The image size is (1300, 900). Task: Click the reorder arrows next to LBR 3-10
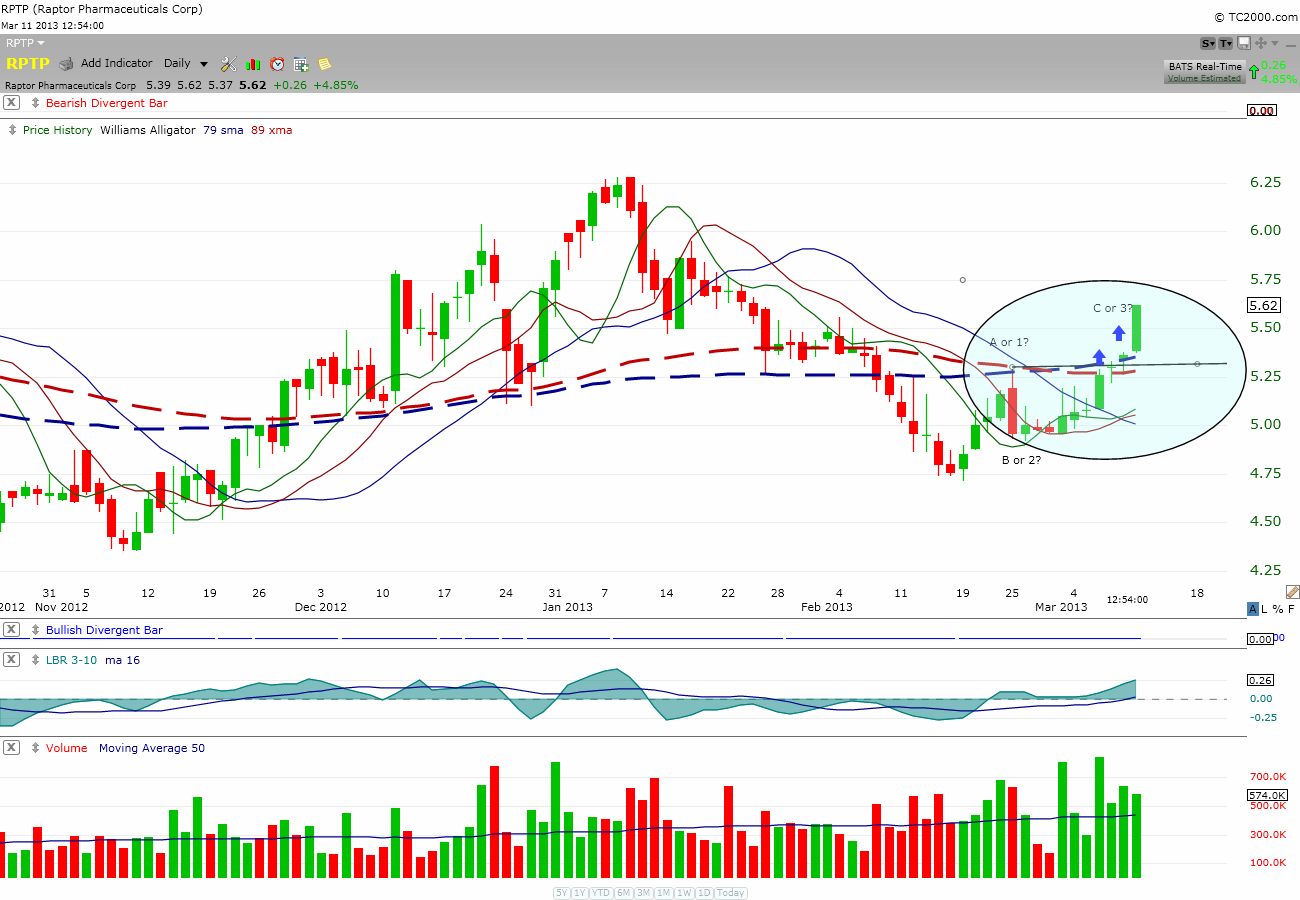[x=35, y=660]
